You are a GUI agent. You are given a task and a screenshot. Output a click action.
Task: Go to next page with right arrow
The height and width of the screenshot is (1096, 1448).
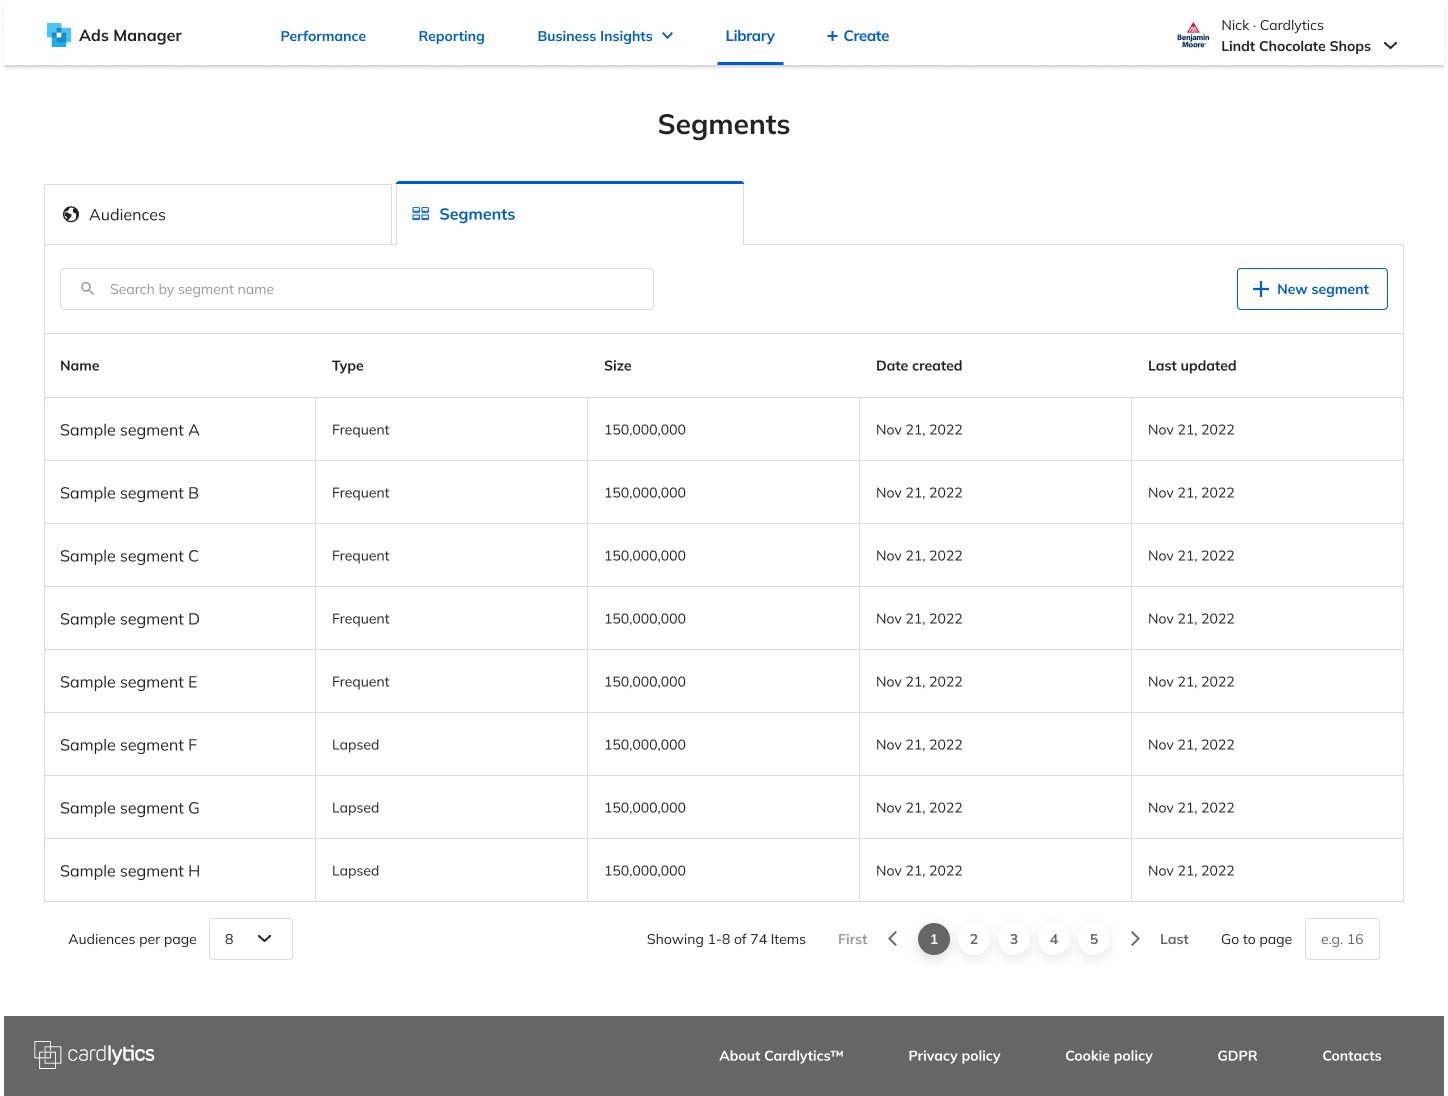[1134, 939]
